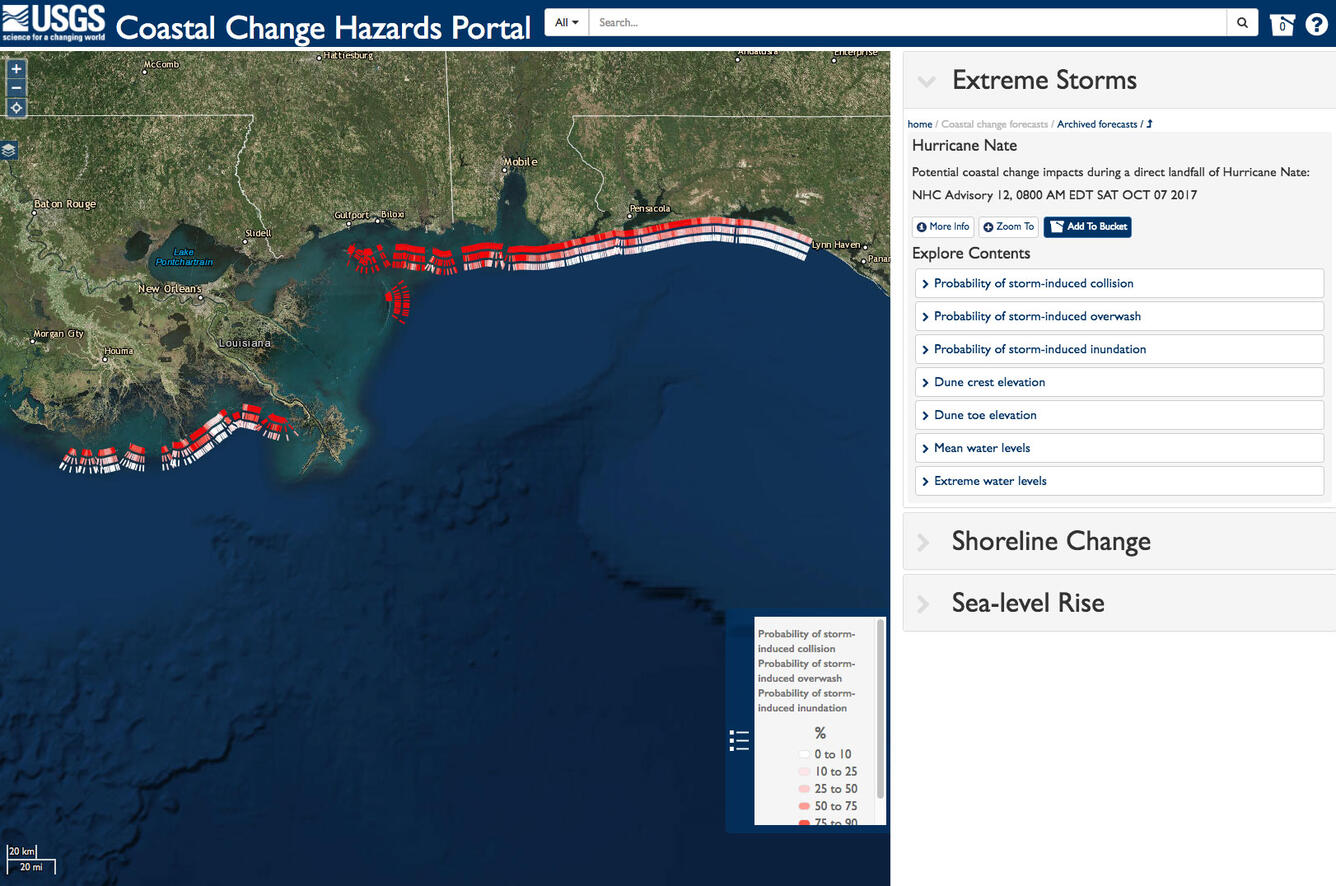Click the zoom in control on the map
Viewport: 1336px width, 886px height.
click(15, 68)
